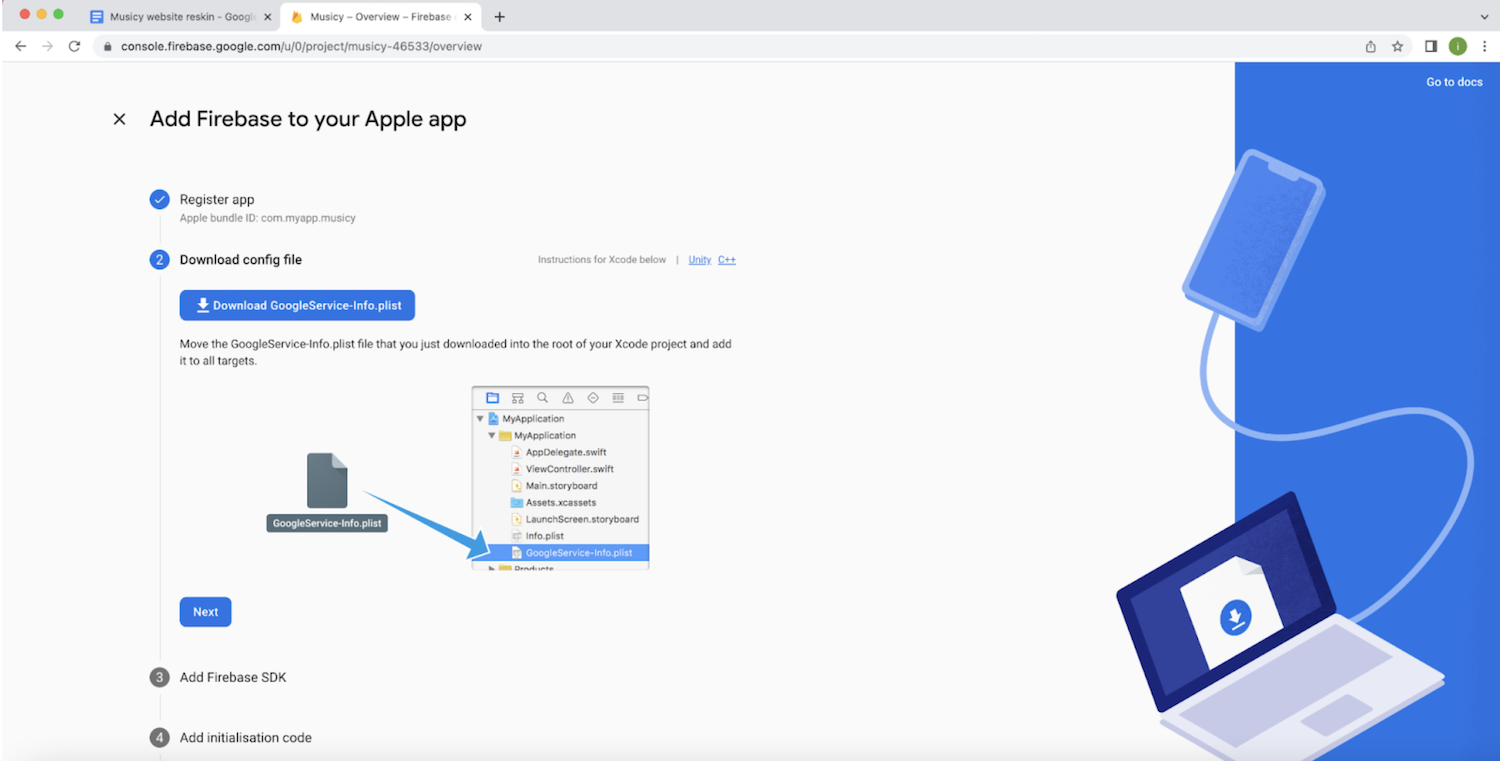This screenshot has height=761, width=1500.
Task: Open Go to docs link
Action: point(1454,82)
